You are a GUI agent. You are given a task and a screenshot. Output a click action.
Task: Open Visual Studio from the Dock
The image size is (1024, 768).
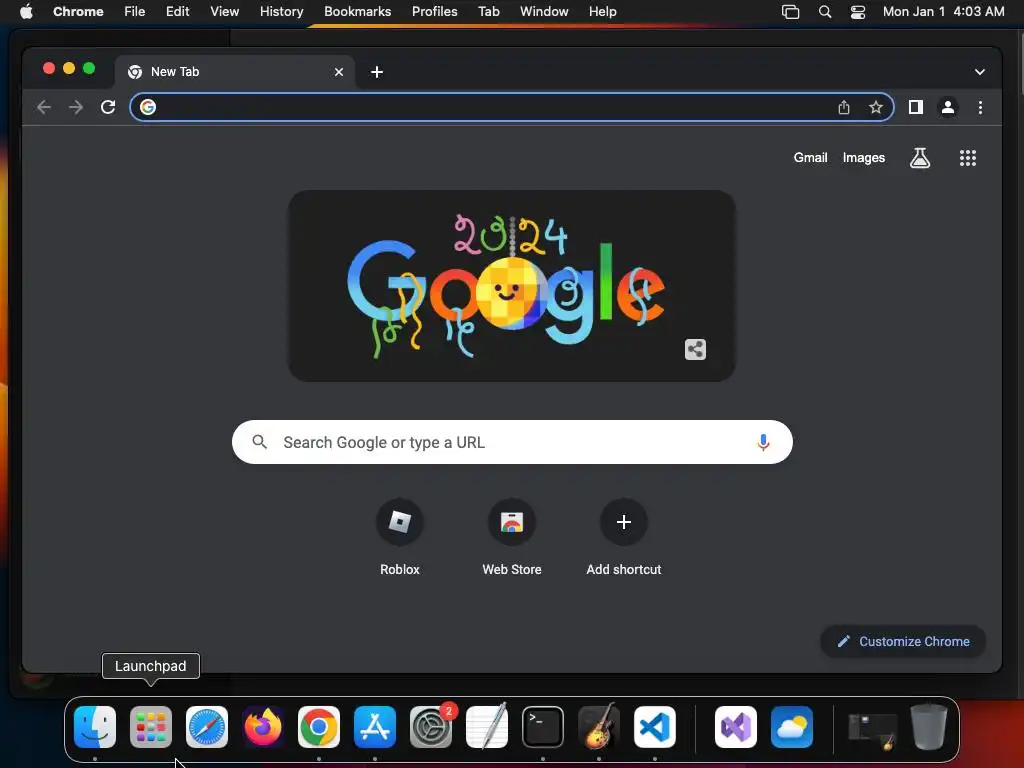coord(736,727)
